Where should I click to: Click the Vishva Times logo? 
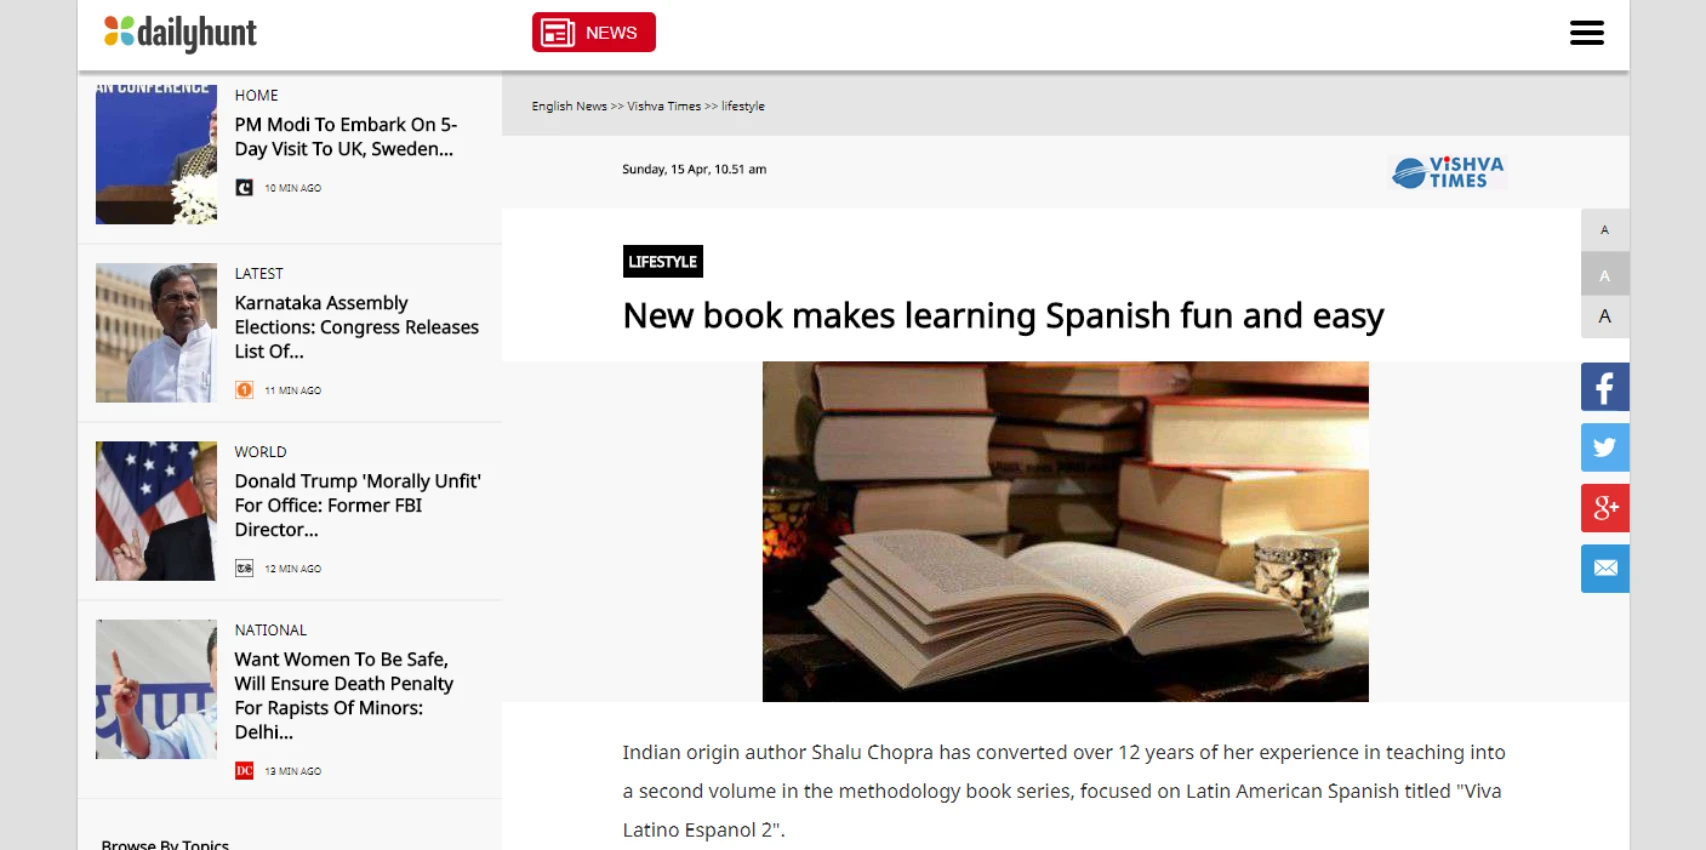1447,172
